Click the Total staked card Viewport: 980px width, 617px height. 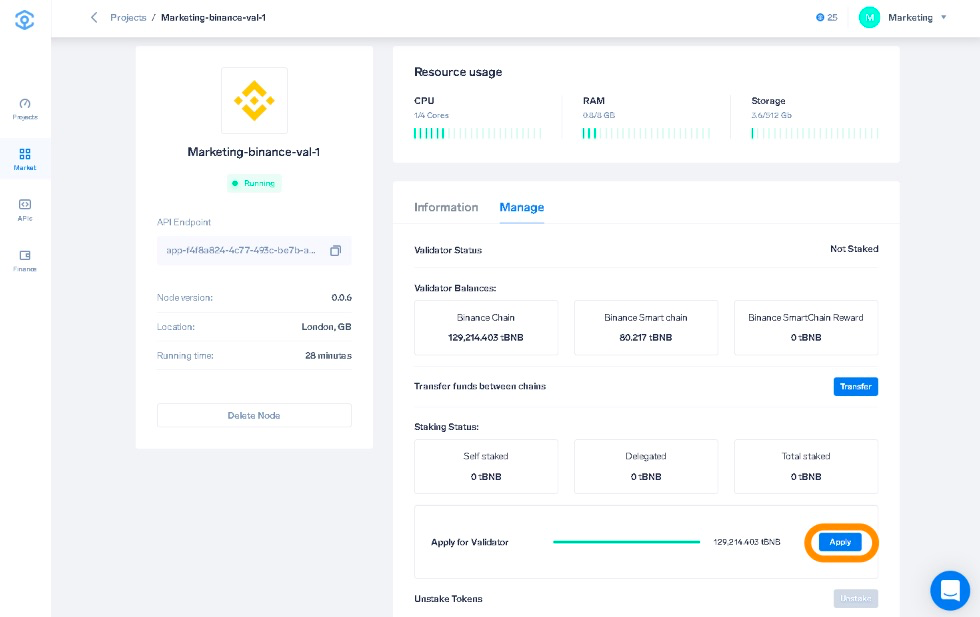[806, 466]
